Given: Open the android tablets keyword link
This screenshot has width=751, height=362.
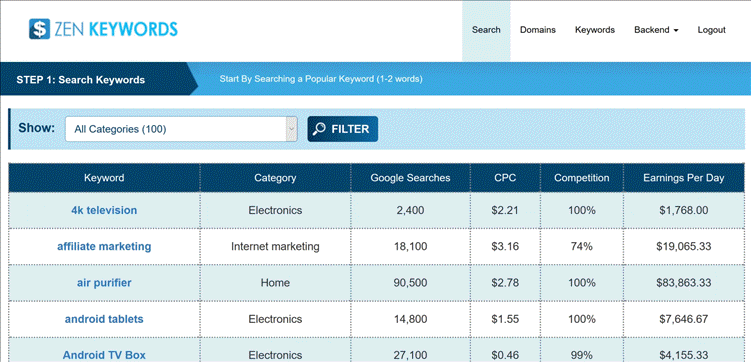Looking at the screenshot, I should 104,319.
